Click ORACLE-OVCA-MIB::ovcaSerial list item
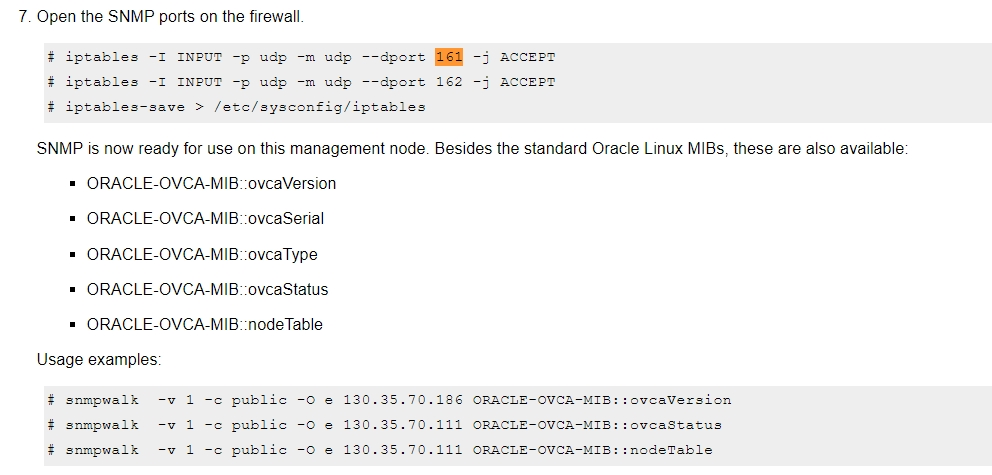This screenshot has height=475, width=992. [x=205, y=219]
